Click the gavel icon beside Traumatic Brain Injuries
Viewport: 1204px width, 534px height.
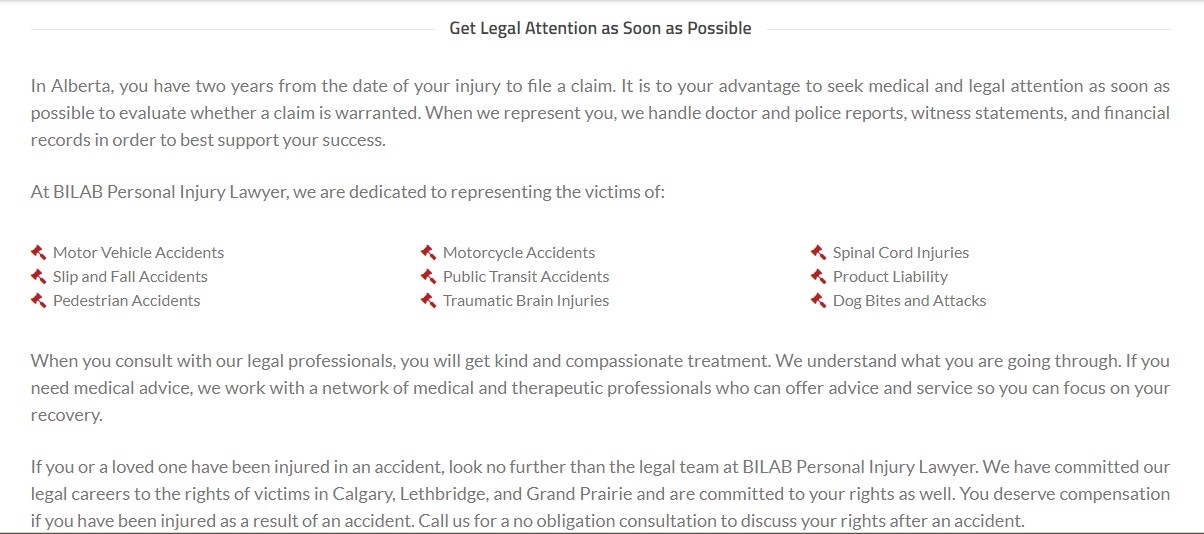pos(429,300)
